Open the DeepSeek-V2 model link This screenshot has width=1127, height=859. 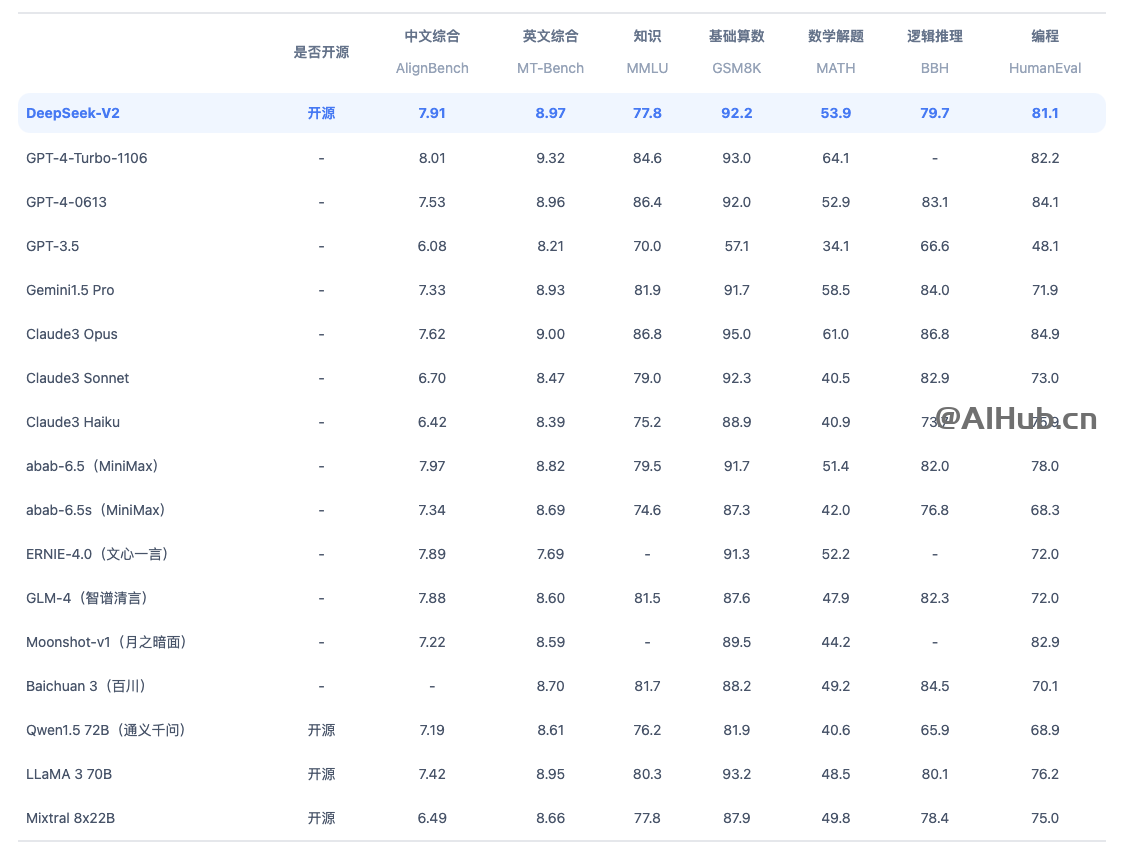tap(72, 113)
